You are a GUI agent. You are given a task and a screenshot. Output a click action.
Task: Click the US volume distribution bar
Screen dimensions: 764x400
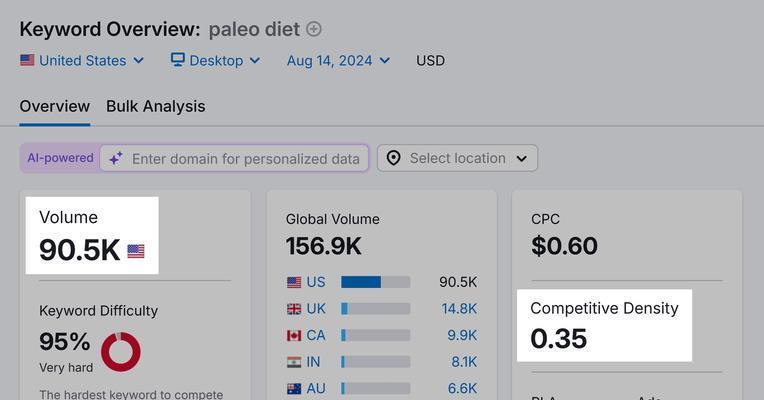click(376, 282)
